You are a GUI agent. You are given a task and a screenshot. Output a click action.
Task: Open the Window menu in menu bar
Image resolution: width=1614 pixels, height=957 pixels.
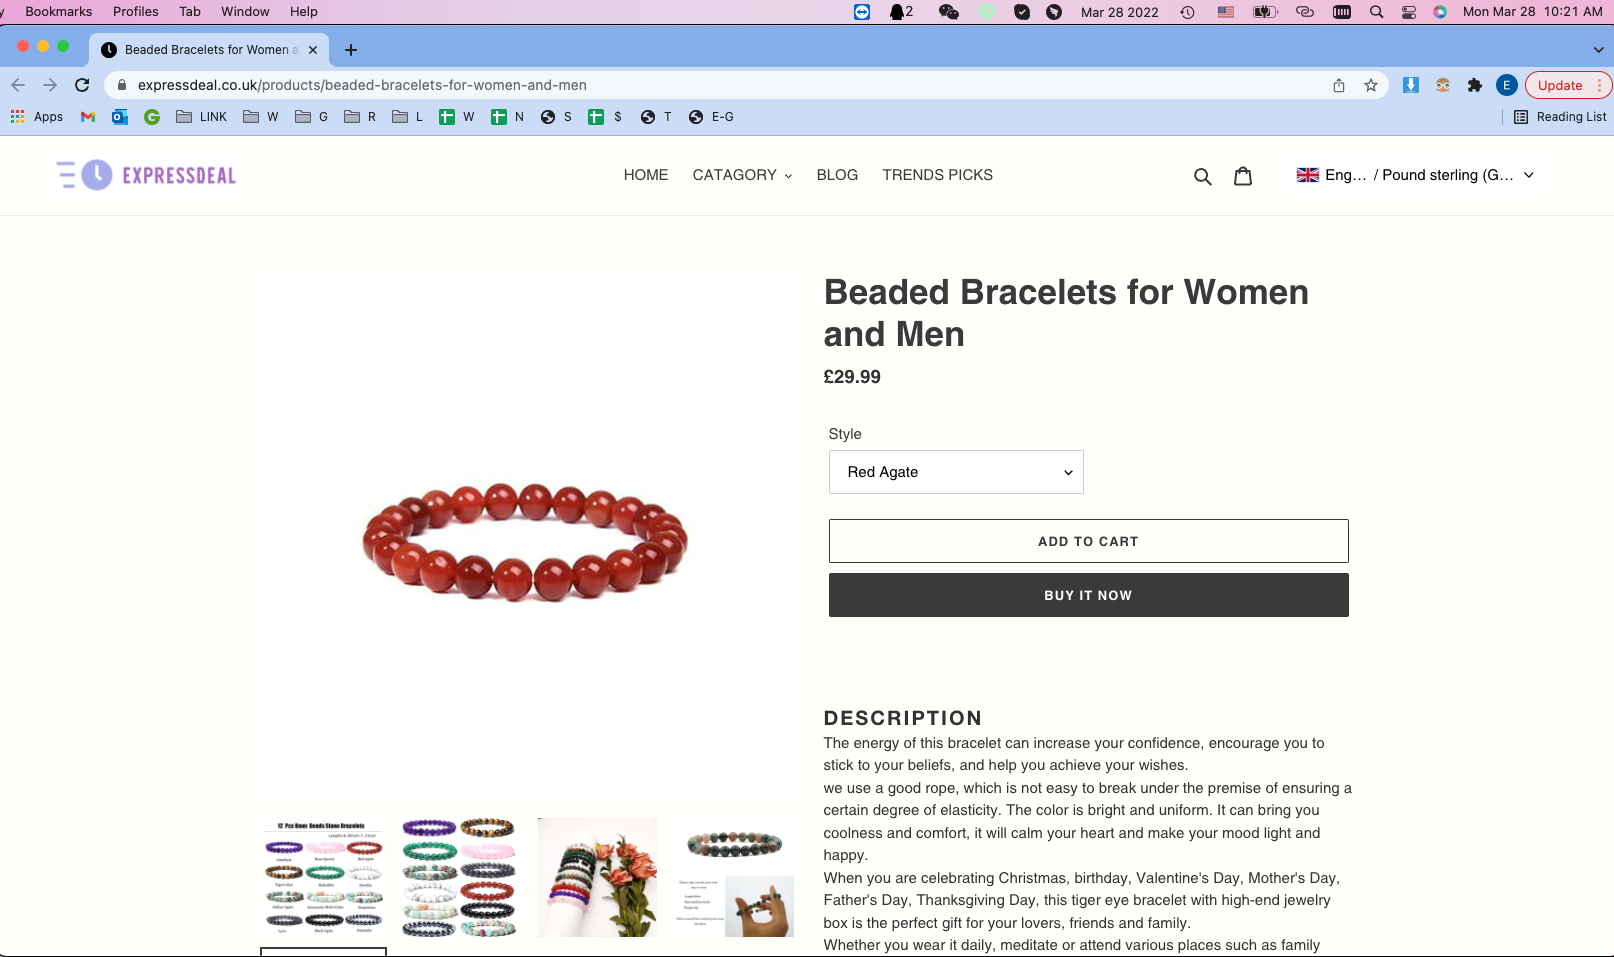click(245, 12)
